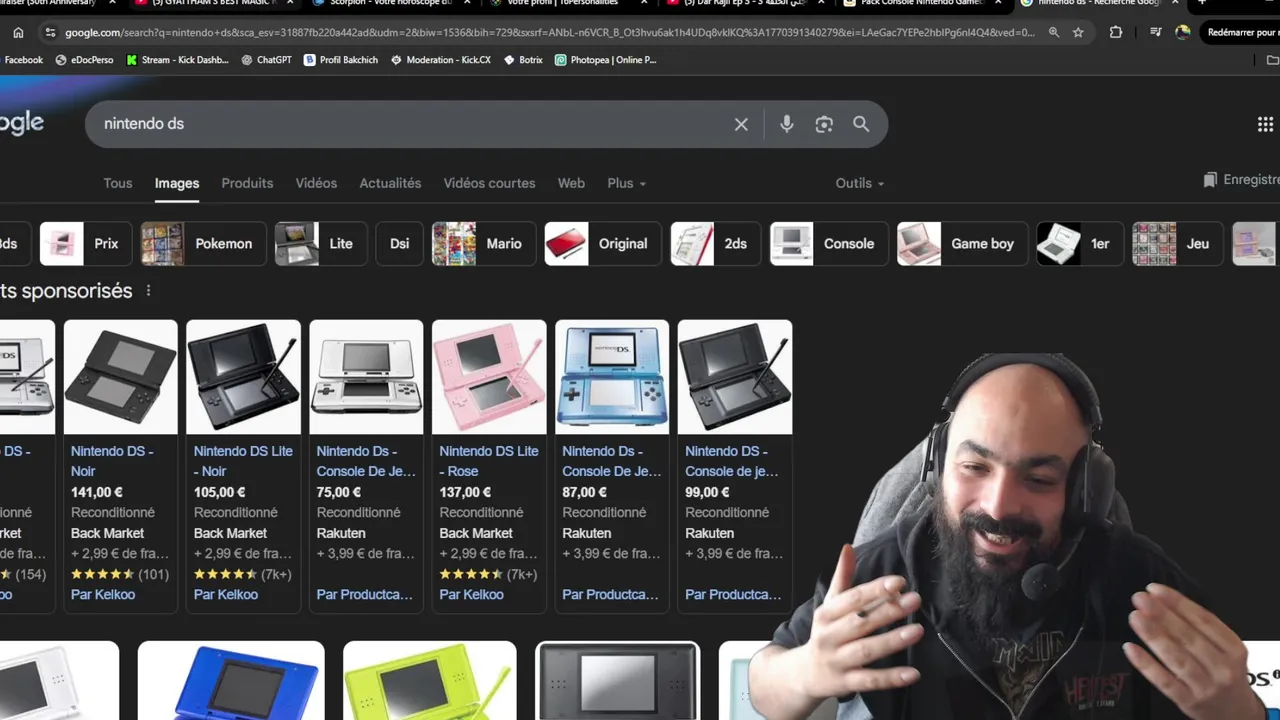Expand the Outils dropdown

point(860,183)
